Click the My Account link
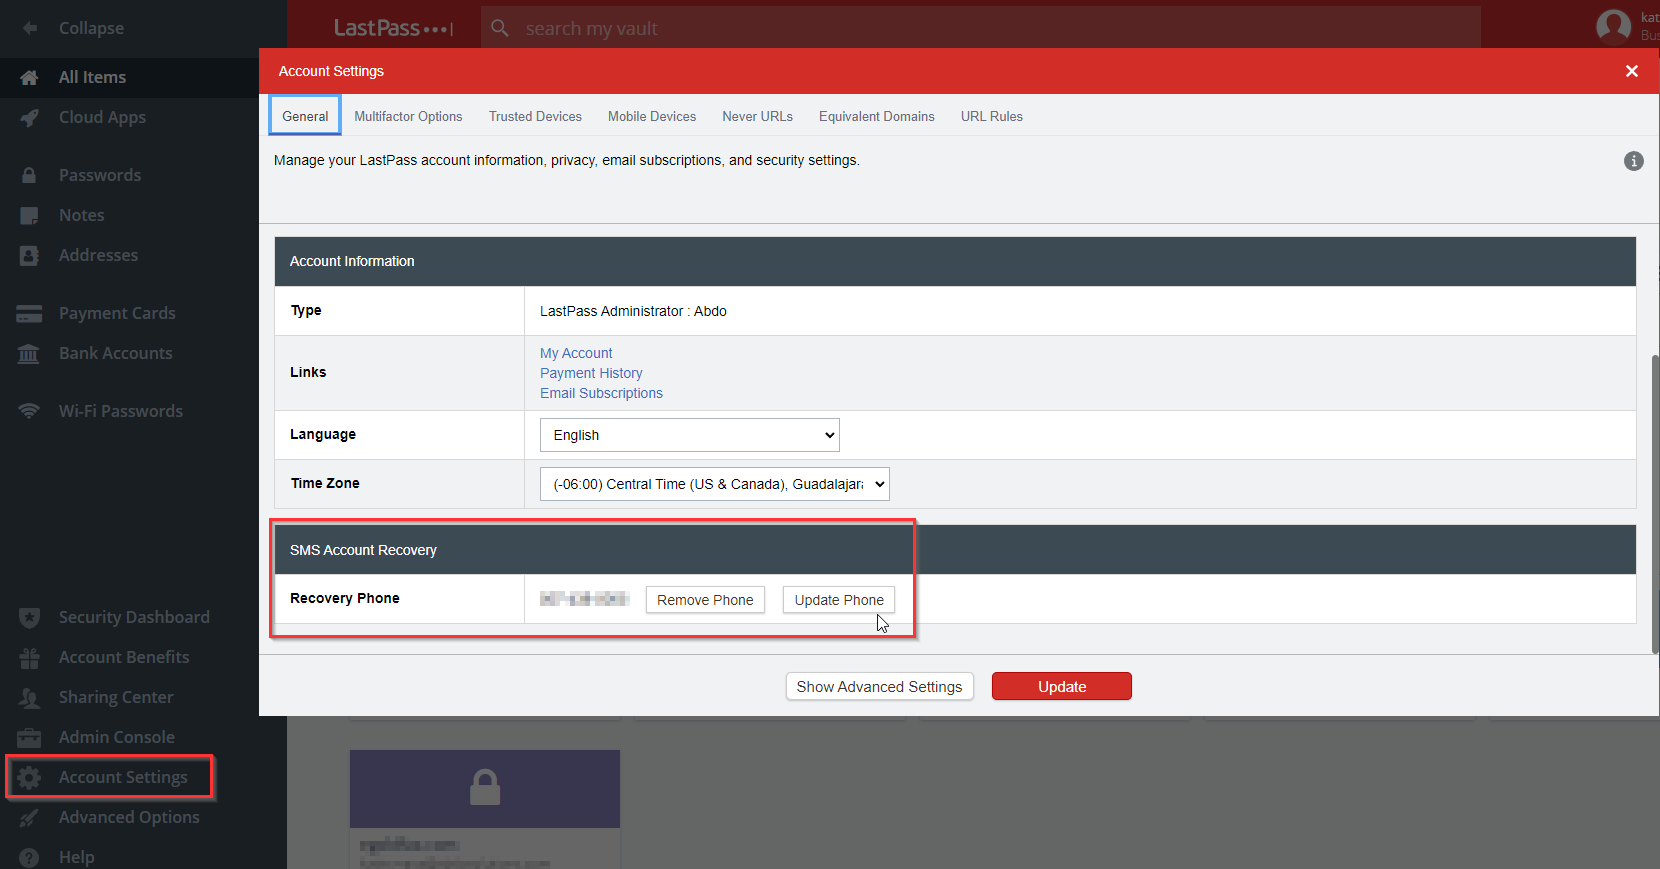 point(576,353)
